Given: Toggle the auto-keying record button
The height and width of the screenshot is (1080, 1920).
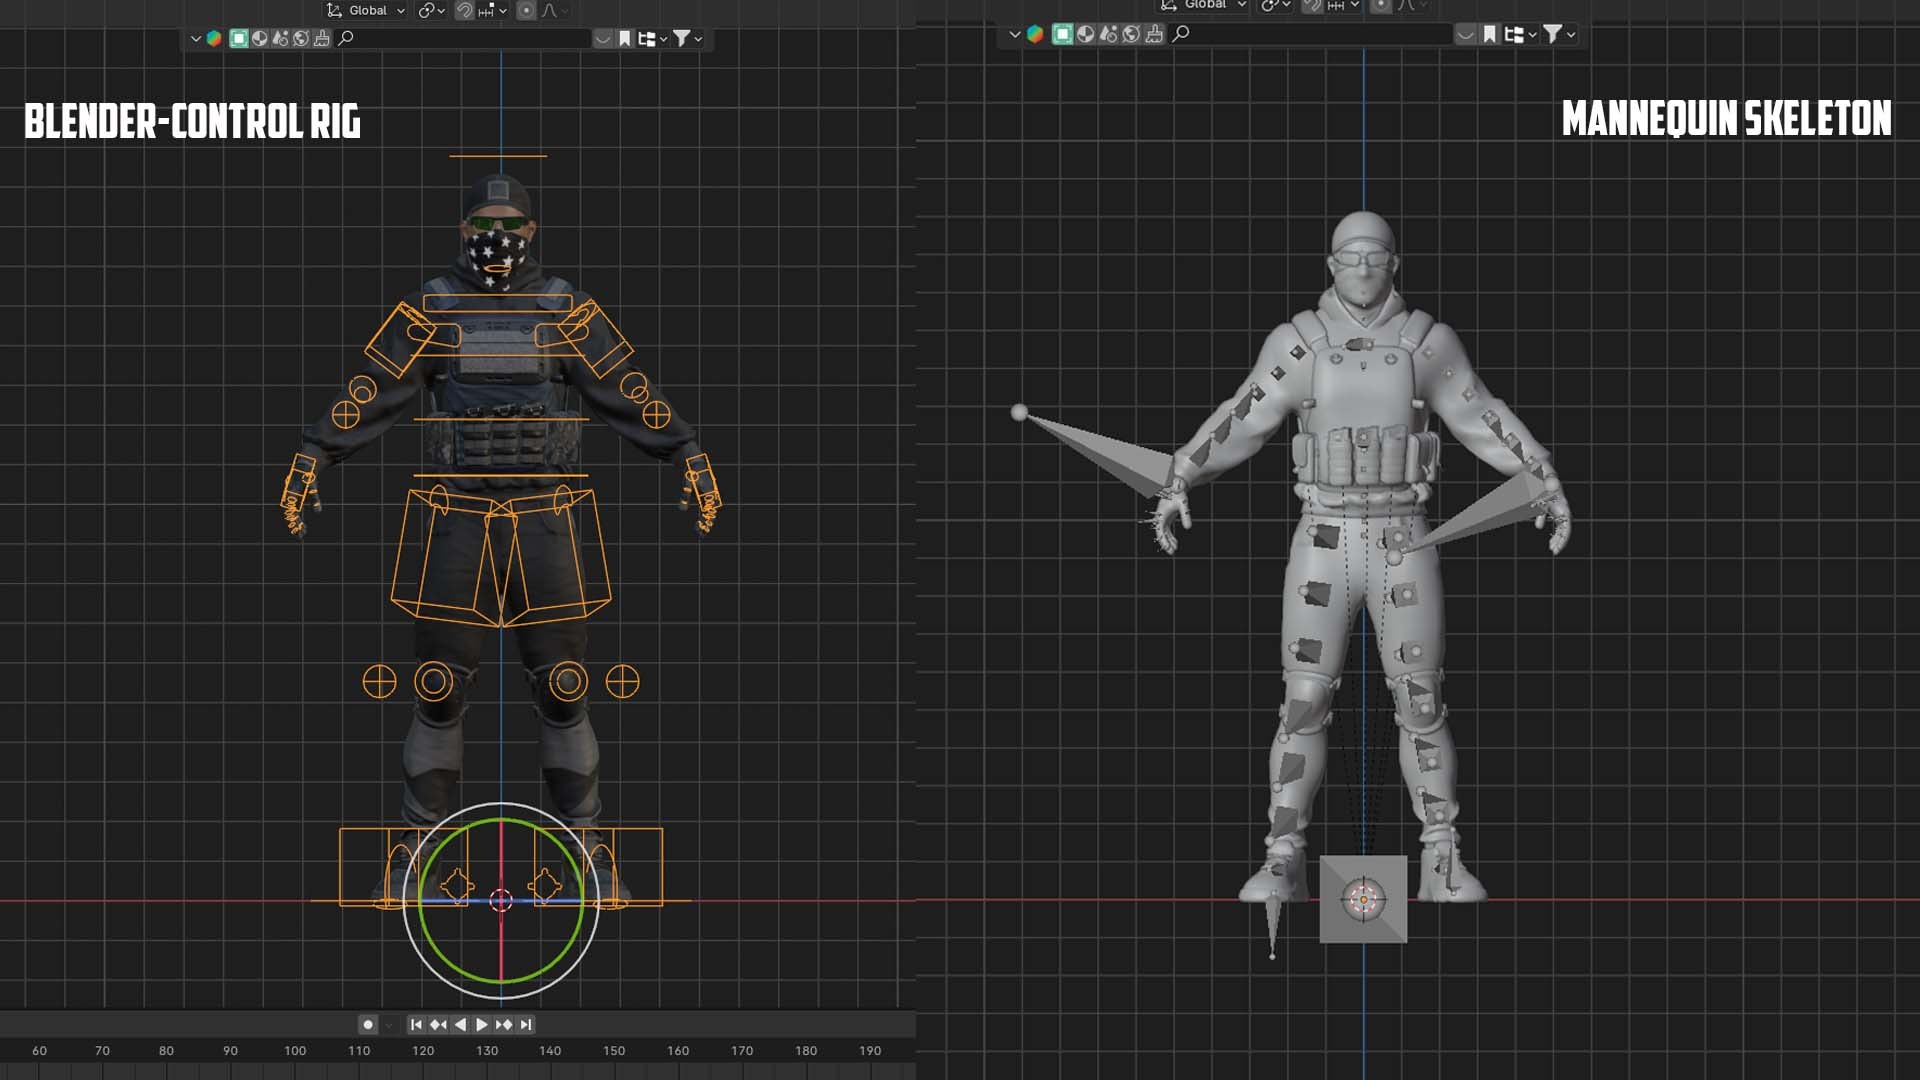Looking at the screenshot, I should pyautogui.click(x=368, y=1025).
